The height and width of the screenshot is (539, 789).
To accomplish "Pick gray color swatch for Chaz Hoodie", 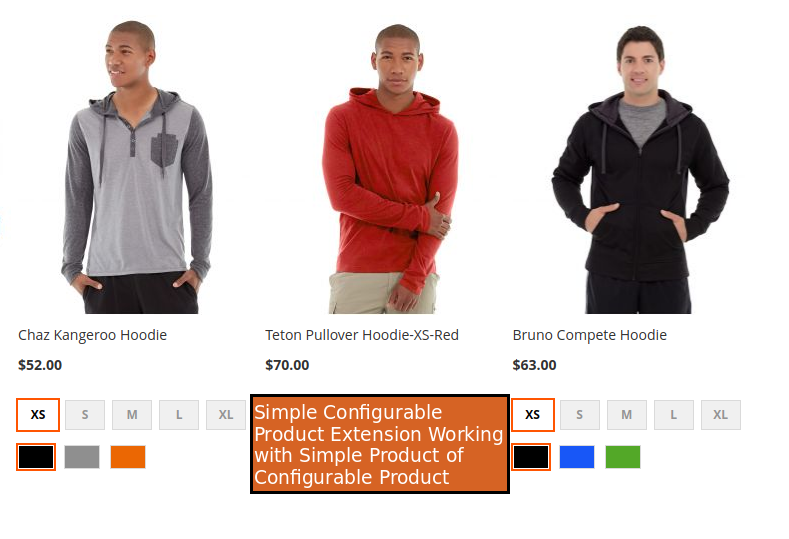I will [82, 457].
